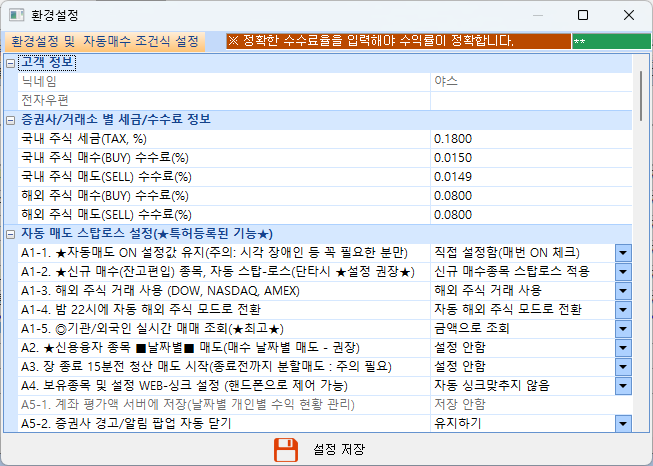Collapse the 고객 정보 section
653x466 pixels.
(11, 63)
